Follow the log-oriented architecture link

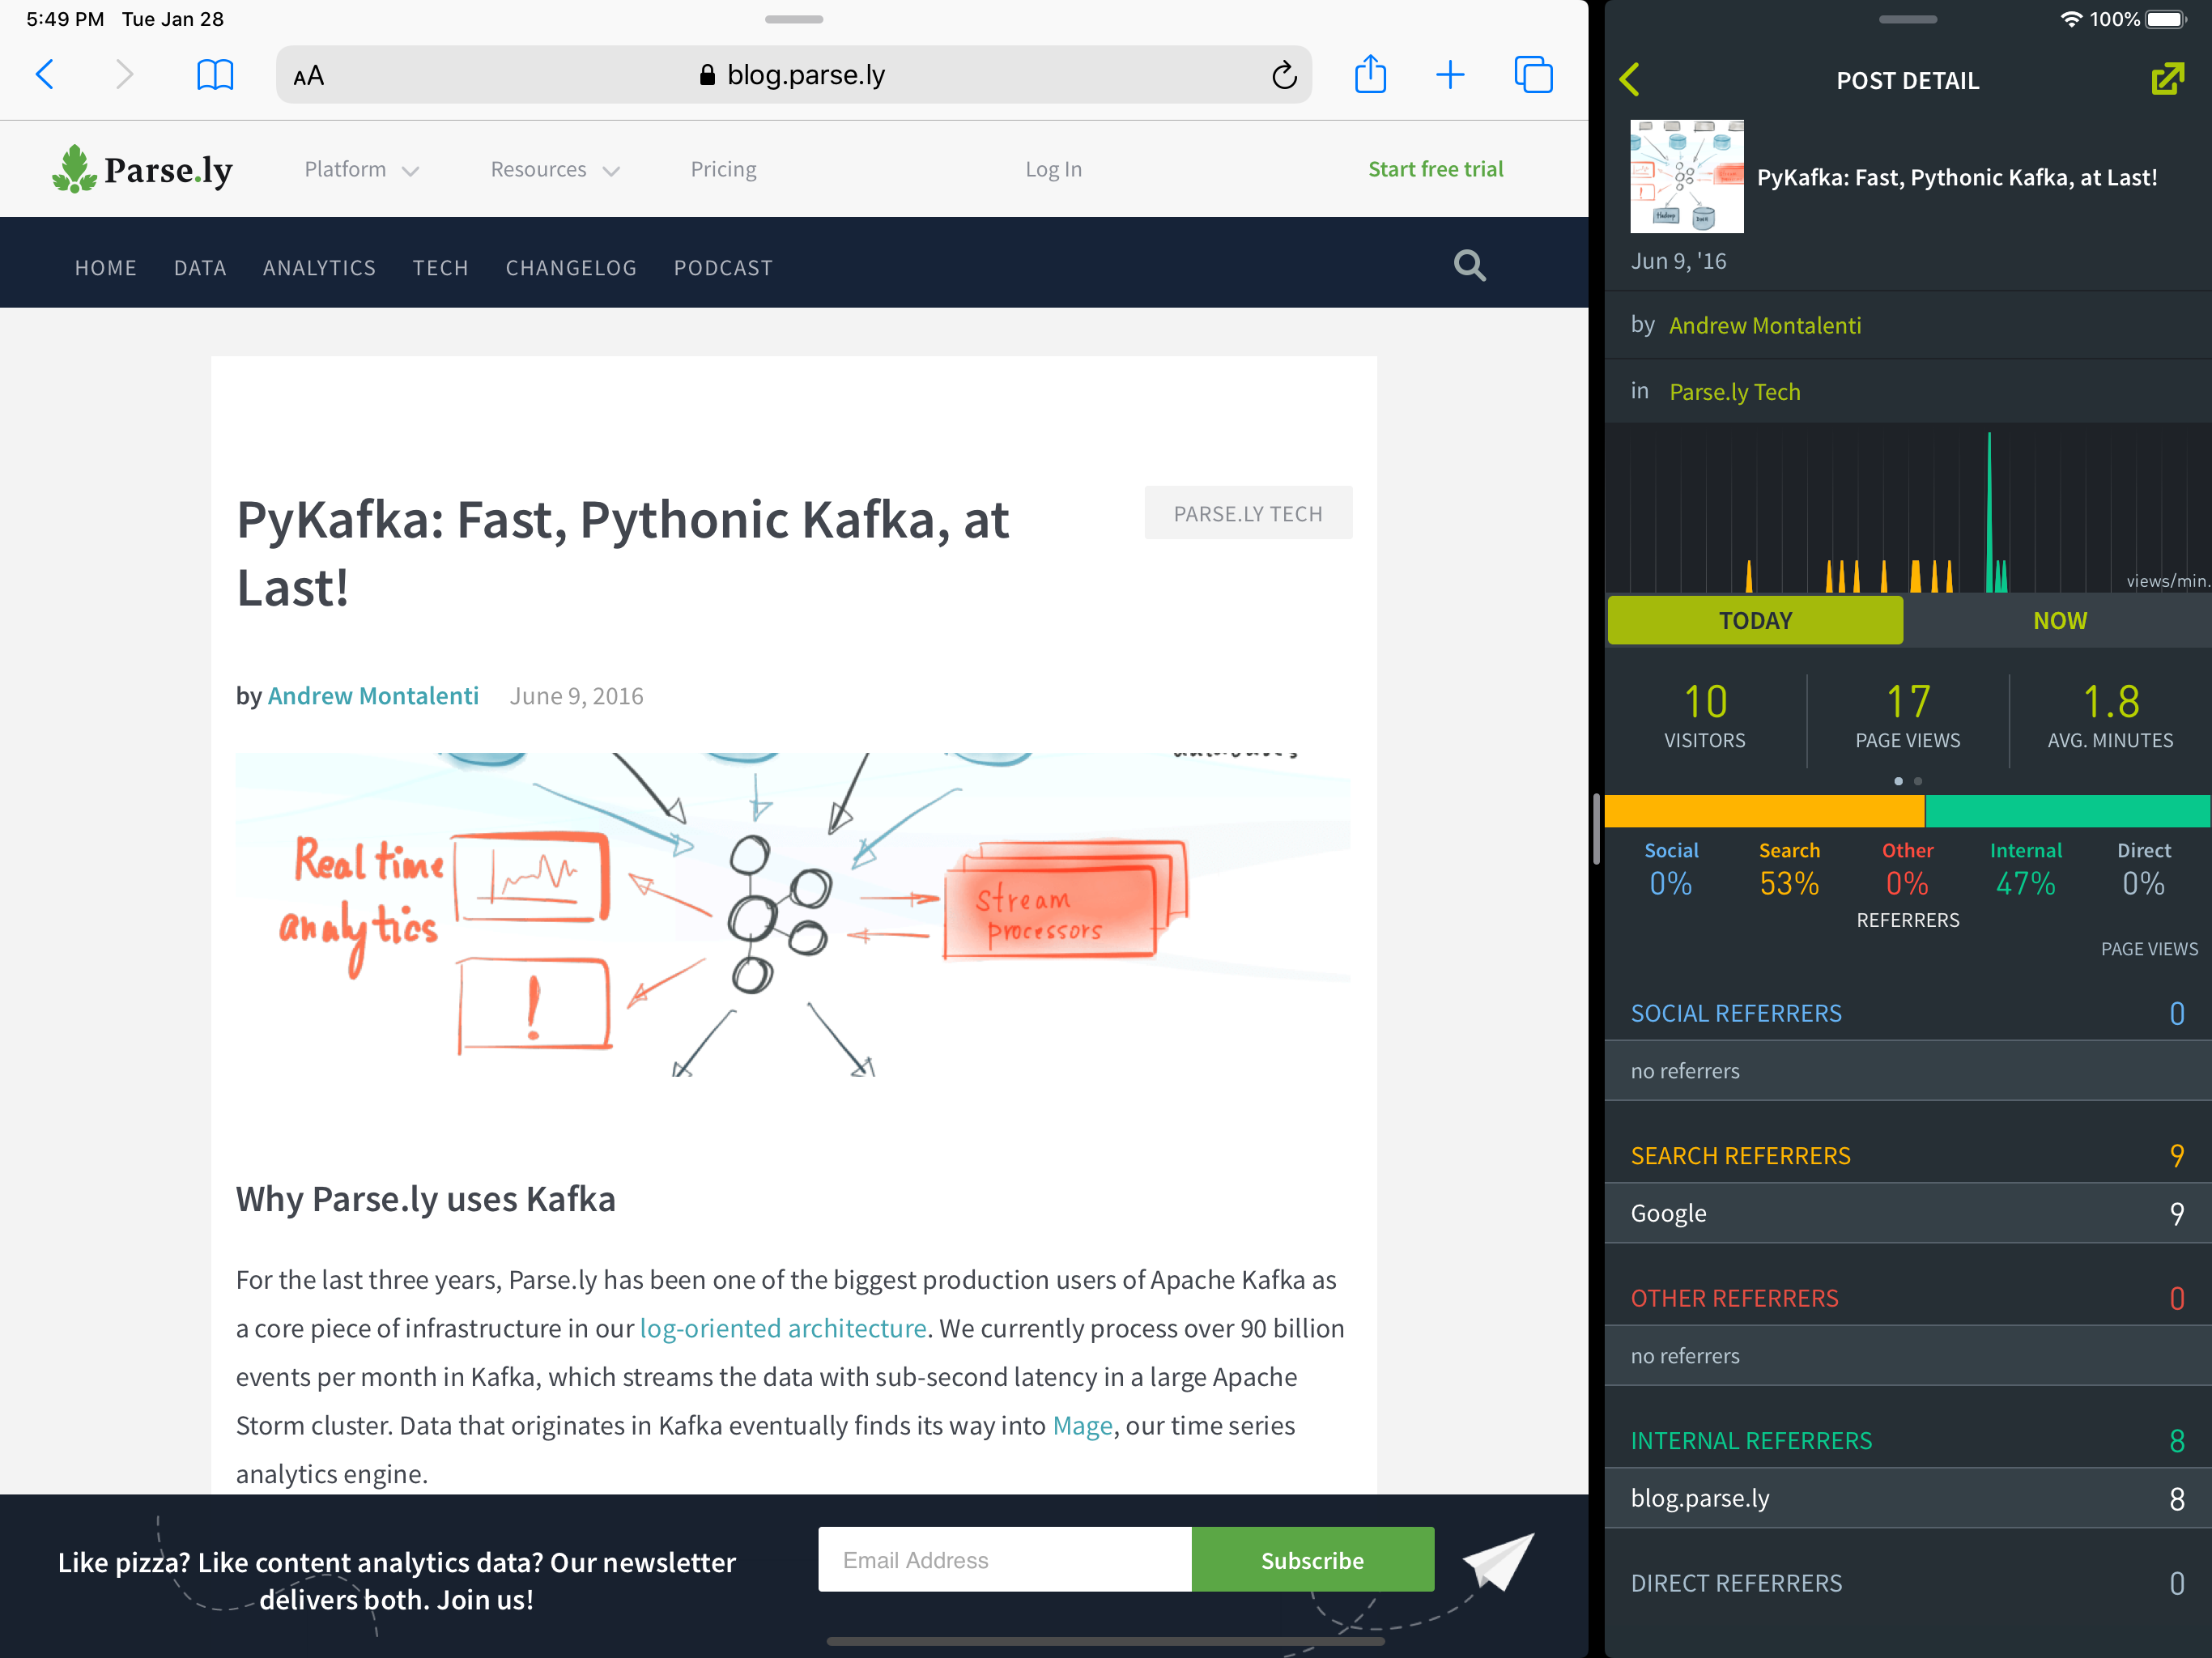(783, 1328)
